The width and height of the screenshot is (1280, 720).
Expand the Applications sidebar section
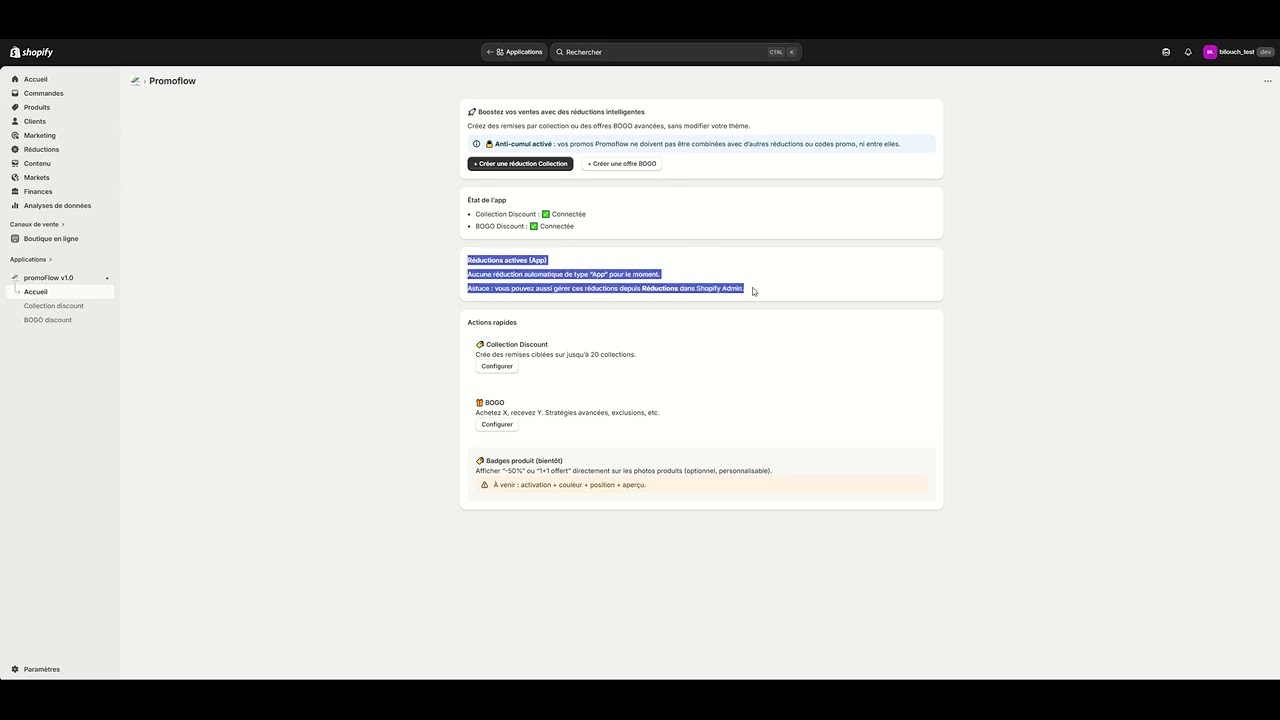click(x=31, y=259)
